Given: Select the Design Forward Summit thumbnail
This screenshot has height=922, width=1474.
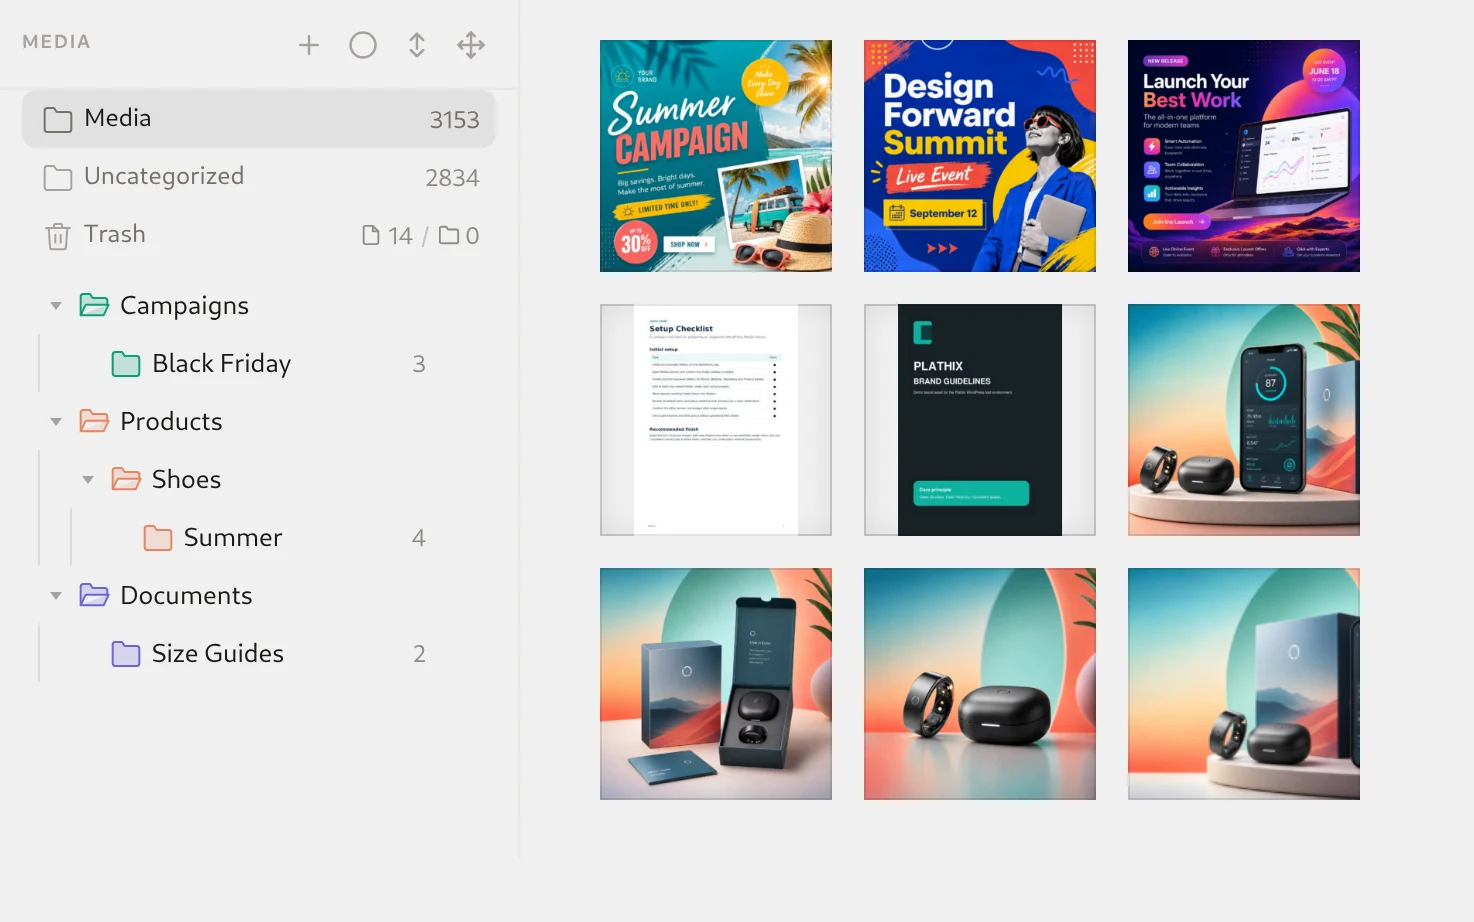Looking at the screenshot, I should (x=980, y=156).
